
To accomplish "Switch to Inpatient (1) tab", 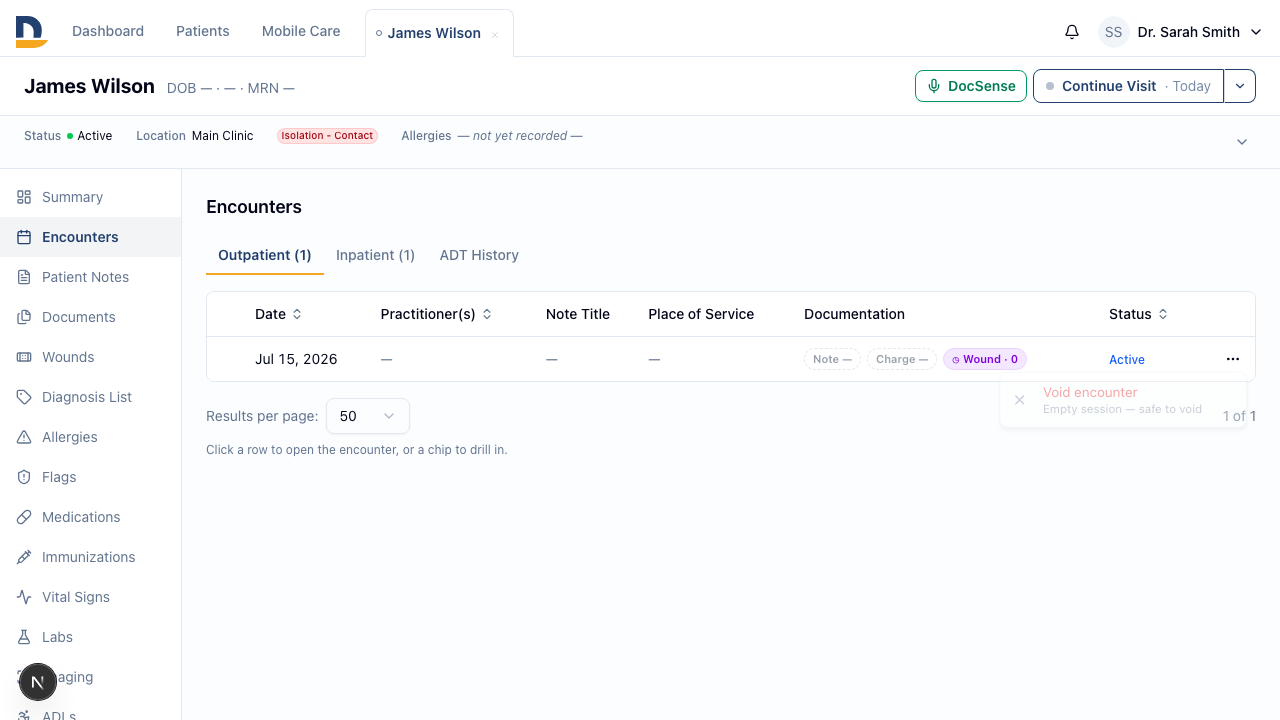I will point(375,255).
